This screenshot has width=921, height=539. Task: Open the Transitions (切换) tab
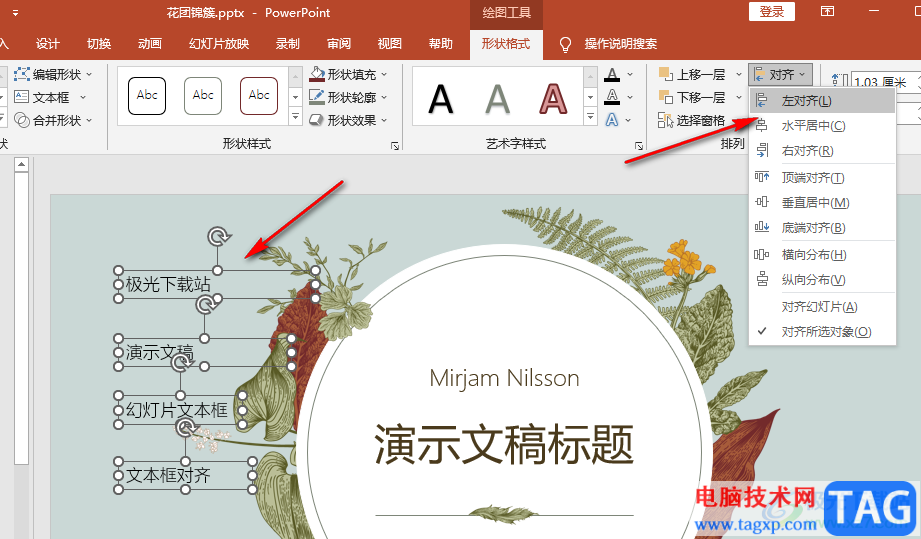tap(99, 44)
